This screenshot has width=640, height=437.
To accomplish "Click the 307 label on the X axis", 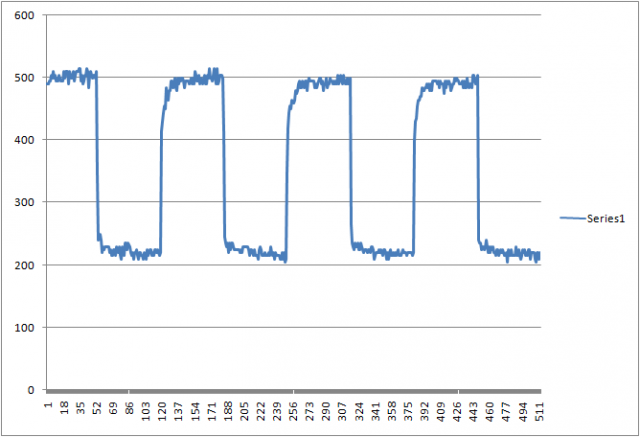I will pyautogui.click(x=342, y=411).
